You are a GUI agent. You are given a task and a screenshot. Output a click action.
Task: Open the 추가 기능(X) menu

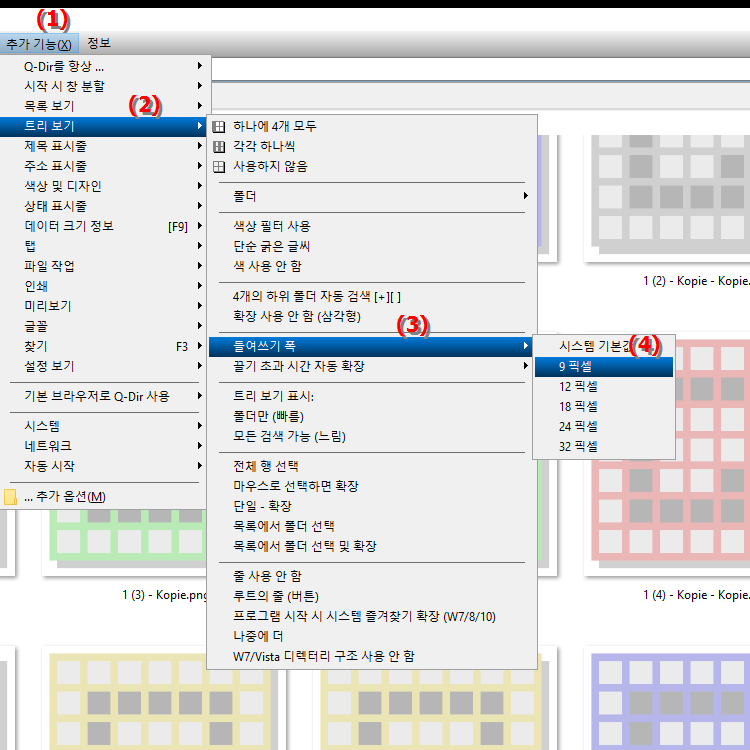(x=39, y=44)
